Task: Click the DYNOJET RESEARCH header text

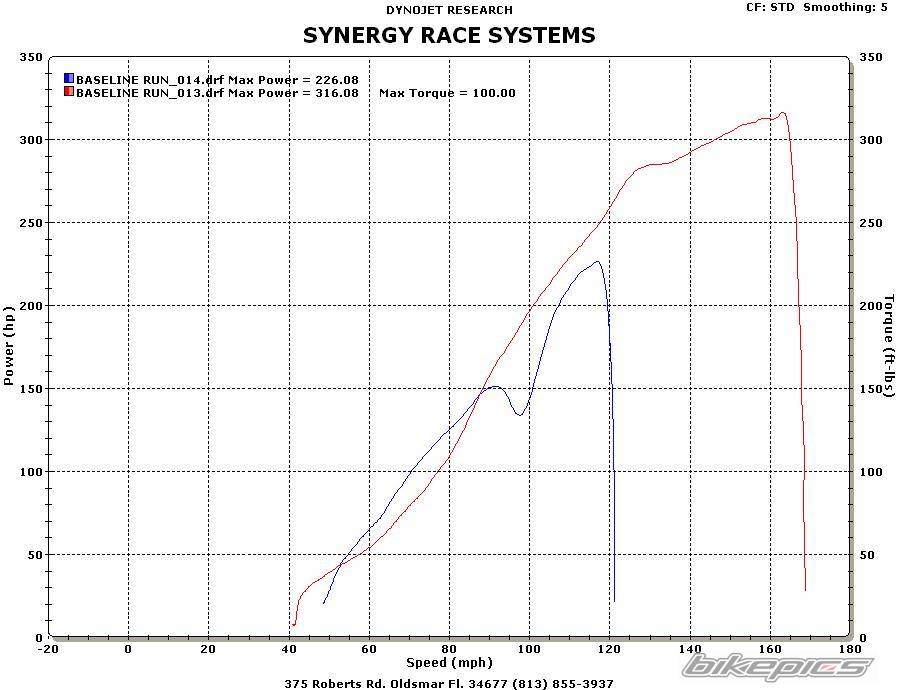Action: pyautogui.click(x=449, y=10)
